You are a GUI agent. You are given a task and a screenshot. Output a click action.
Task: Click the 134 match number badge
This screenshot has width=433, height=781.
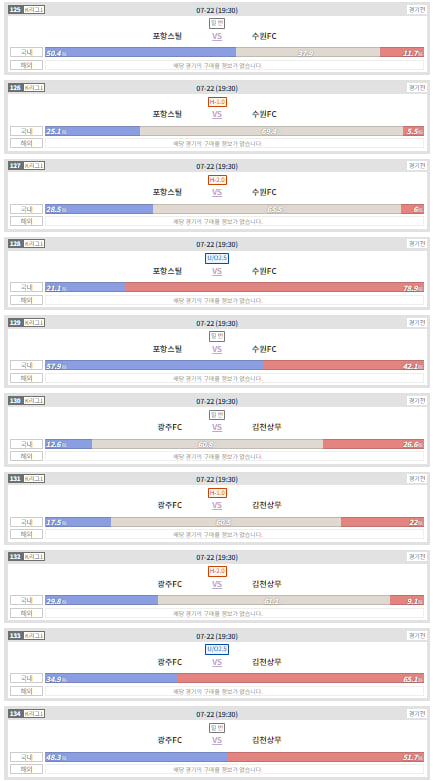[x=15, y=713]
